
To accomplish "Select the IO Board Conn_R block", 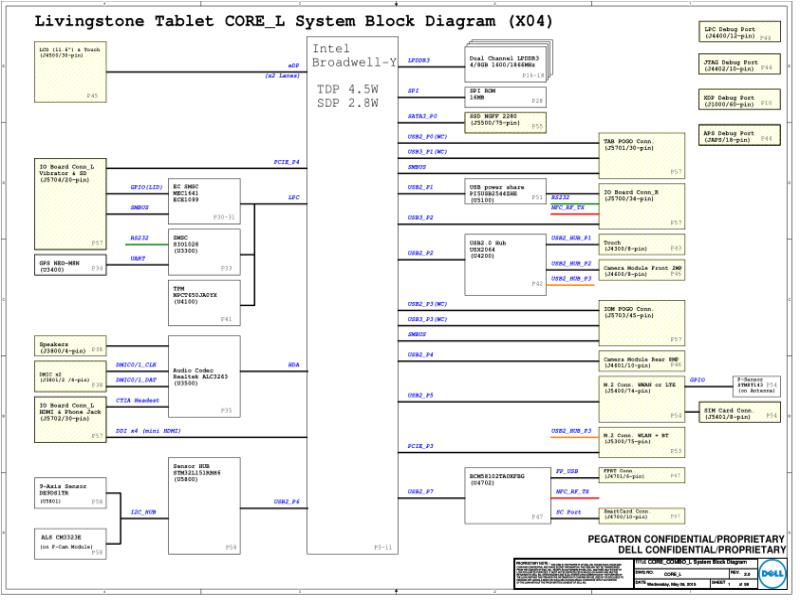I will click(642, 206).
